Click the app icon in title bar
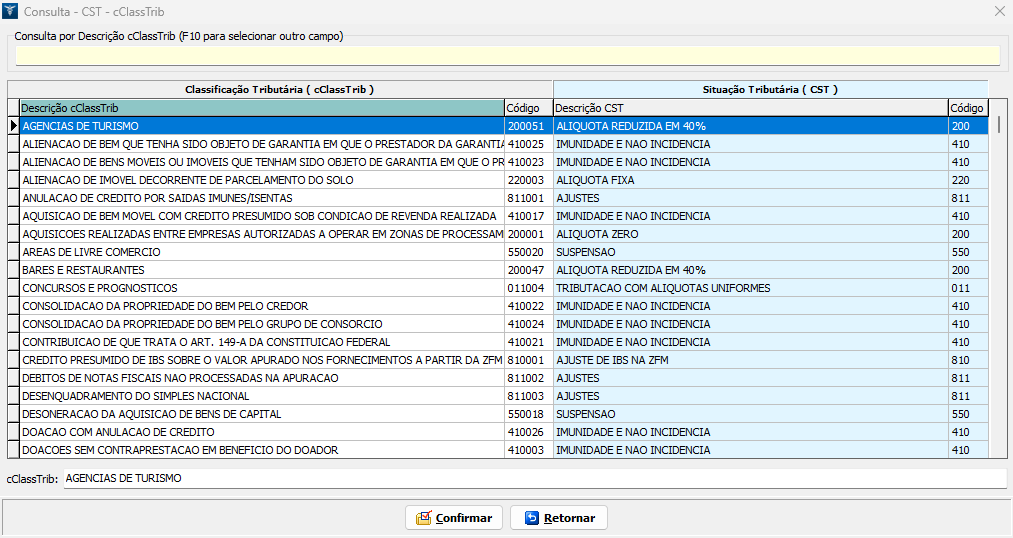 pos(11,11)
